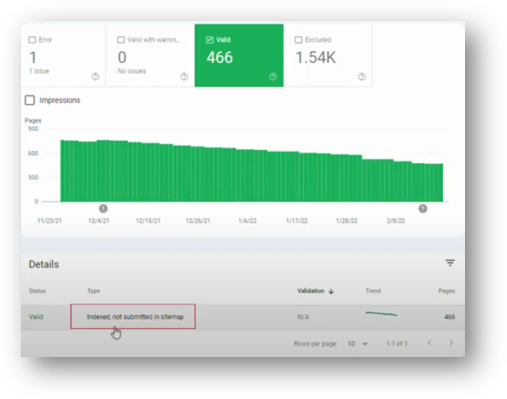Open 'Indexed, not submitted in sitemap' row
Screen dimensions: 507x399
pos(243,317)
